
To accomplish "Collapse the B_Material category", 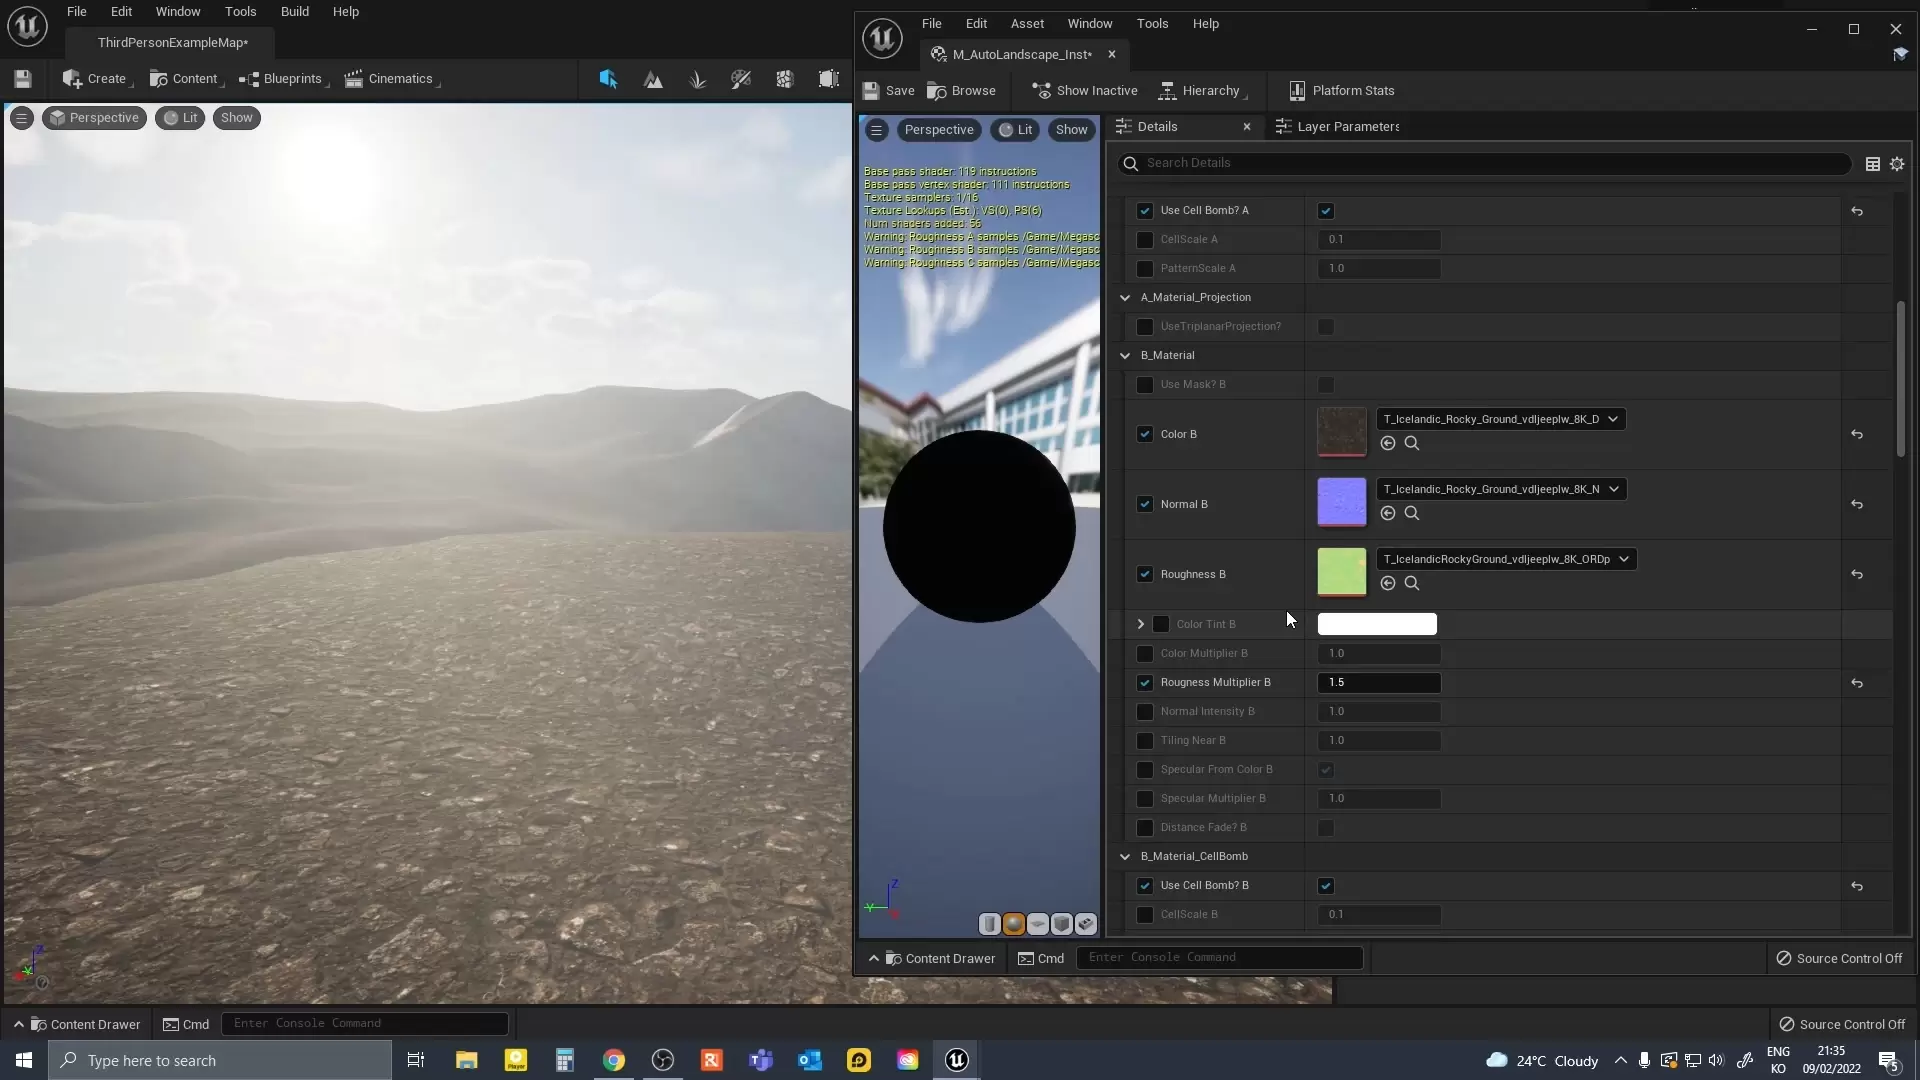I will (x=1125, y=356).
